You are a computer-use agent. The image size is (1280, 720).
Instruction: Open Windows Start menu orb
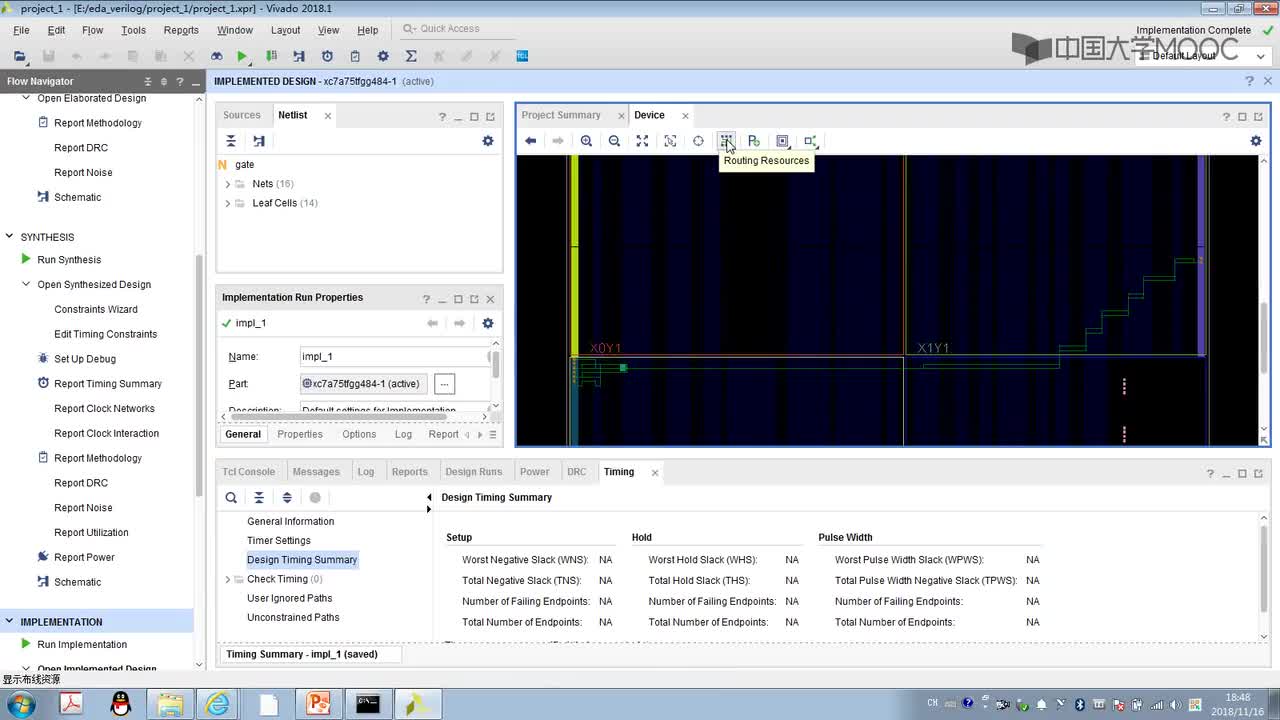coord(19,704)
